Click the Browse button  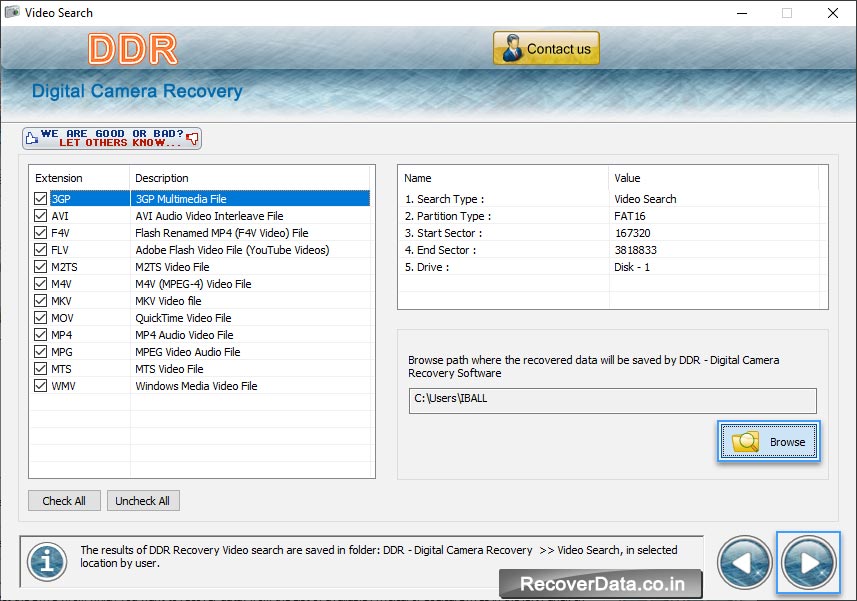coord(768,441)
